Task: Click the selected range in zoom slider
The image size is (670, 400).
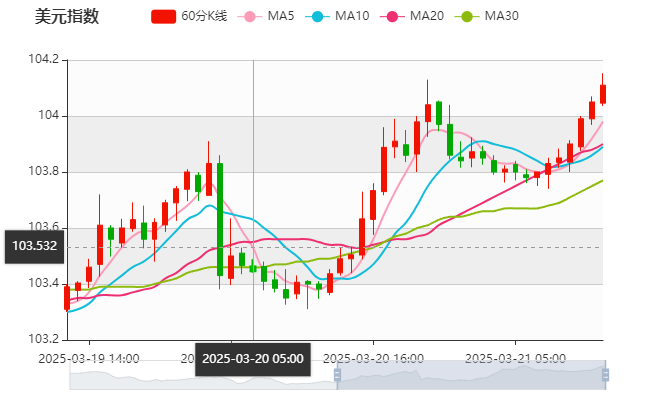Action: (468, 374)
